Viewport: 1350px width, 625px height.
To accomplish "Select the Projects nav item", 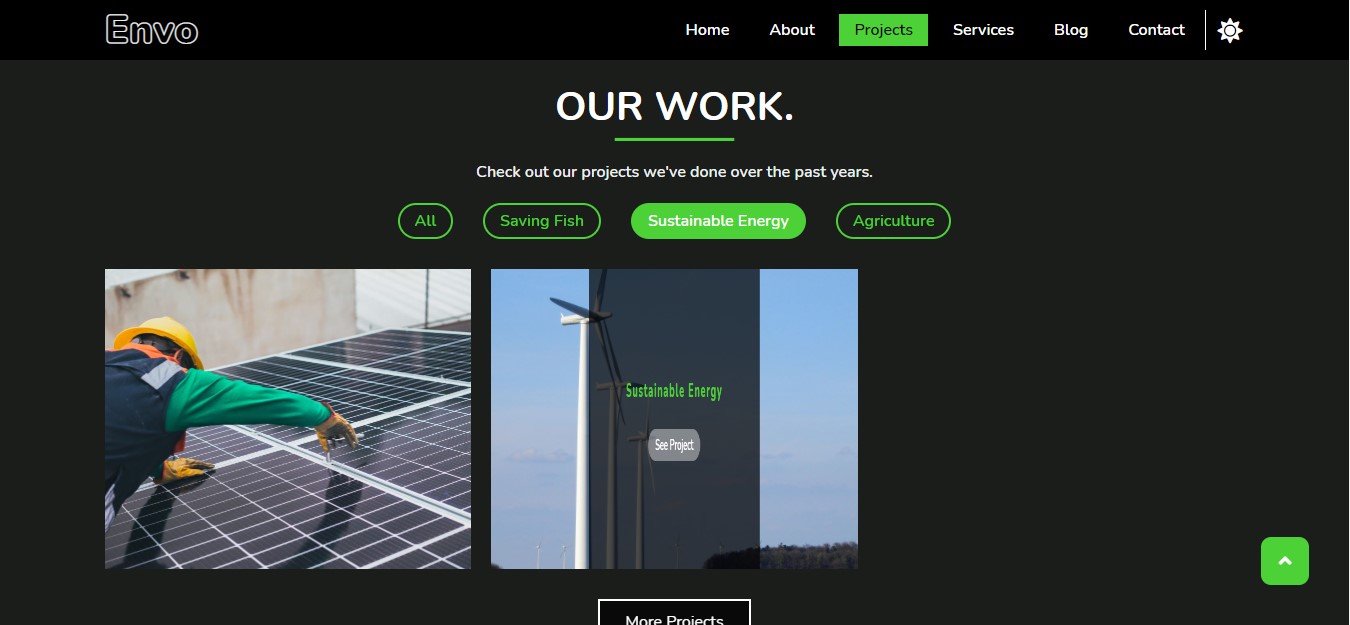I will tap(883, 30).
